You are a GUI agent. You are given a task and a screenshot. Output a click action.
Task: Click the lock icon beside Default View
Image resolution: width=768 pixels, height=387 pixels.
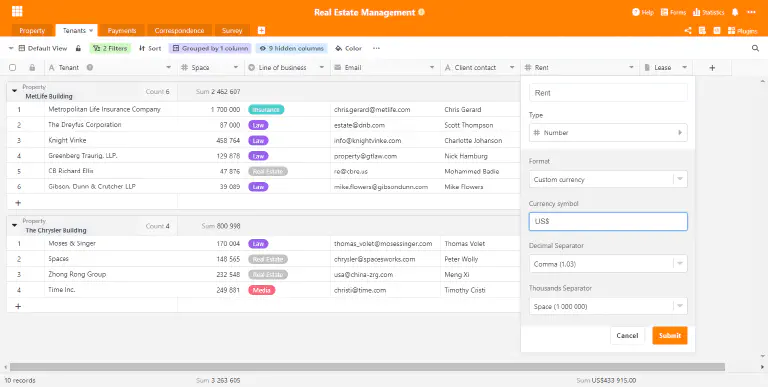coord(78,48)
